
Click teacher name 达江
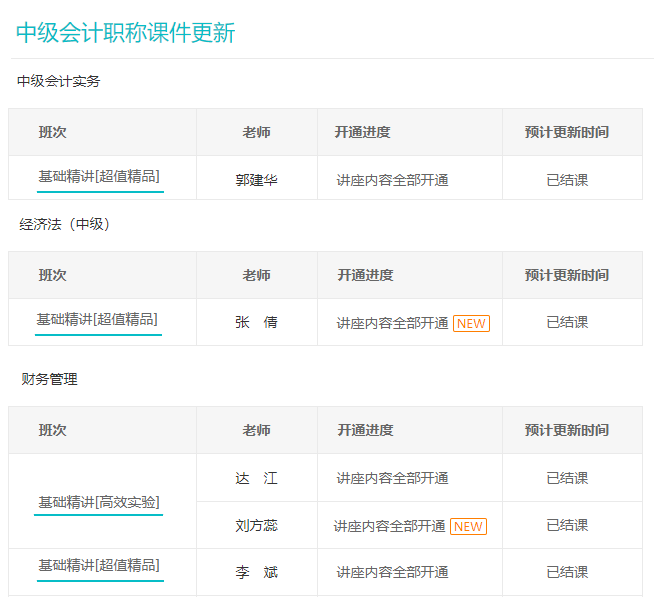[257, 478]
